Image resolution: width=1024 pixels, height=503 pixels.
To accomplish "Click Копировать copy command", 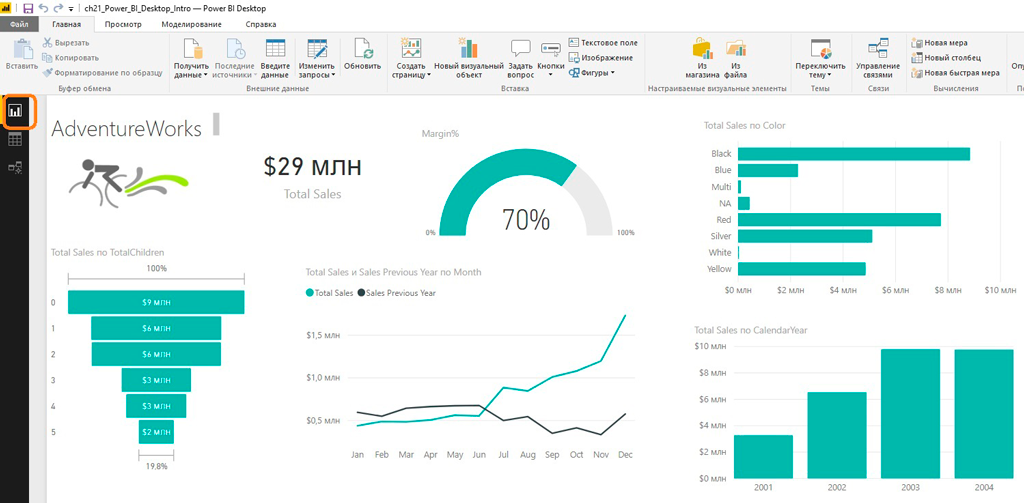I will click(71, 57).
